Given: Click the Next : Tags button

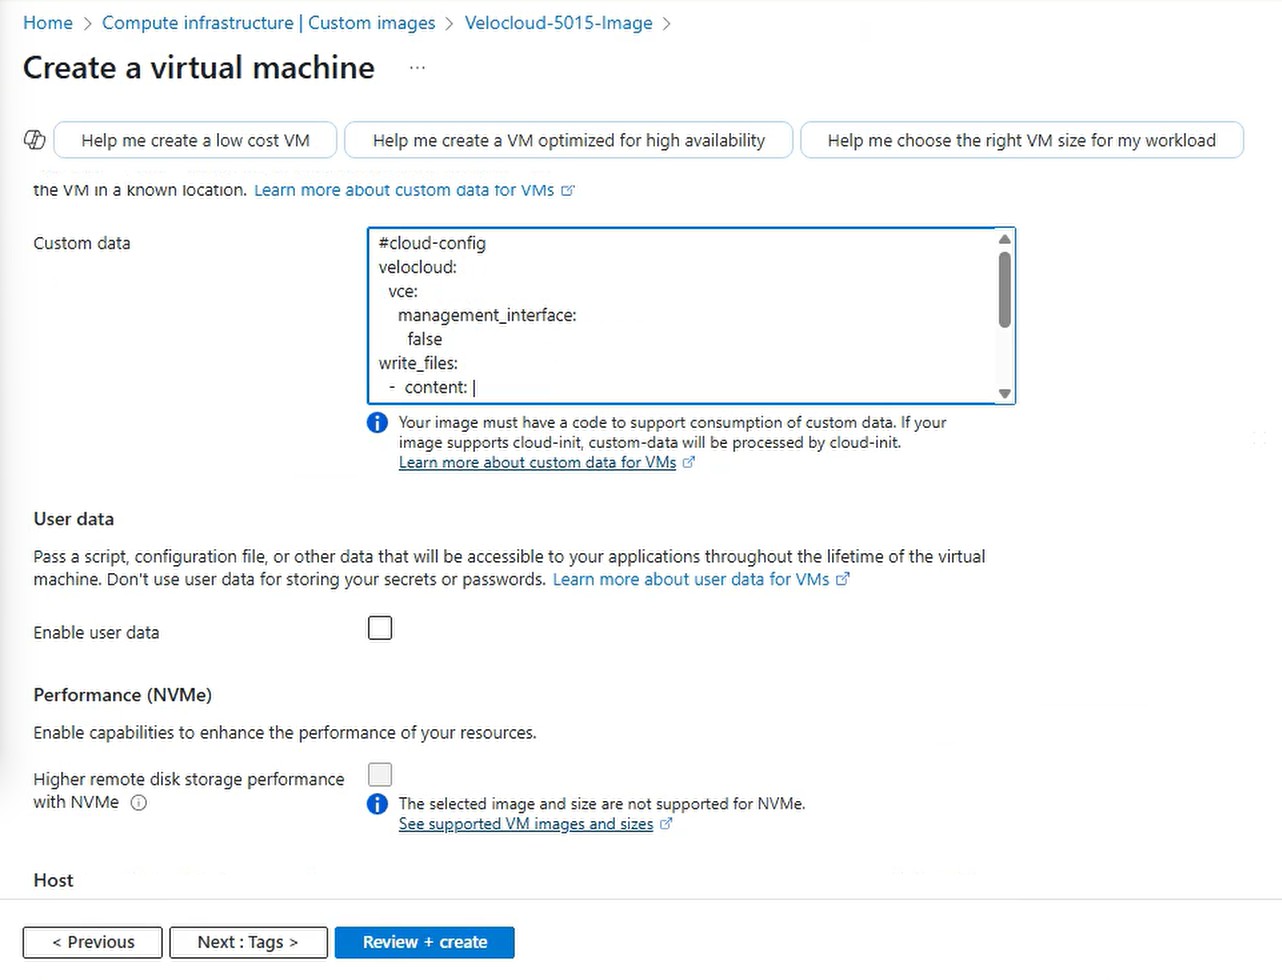Looking at the screenshot, I should 248,942.
